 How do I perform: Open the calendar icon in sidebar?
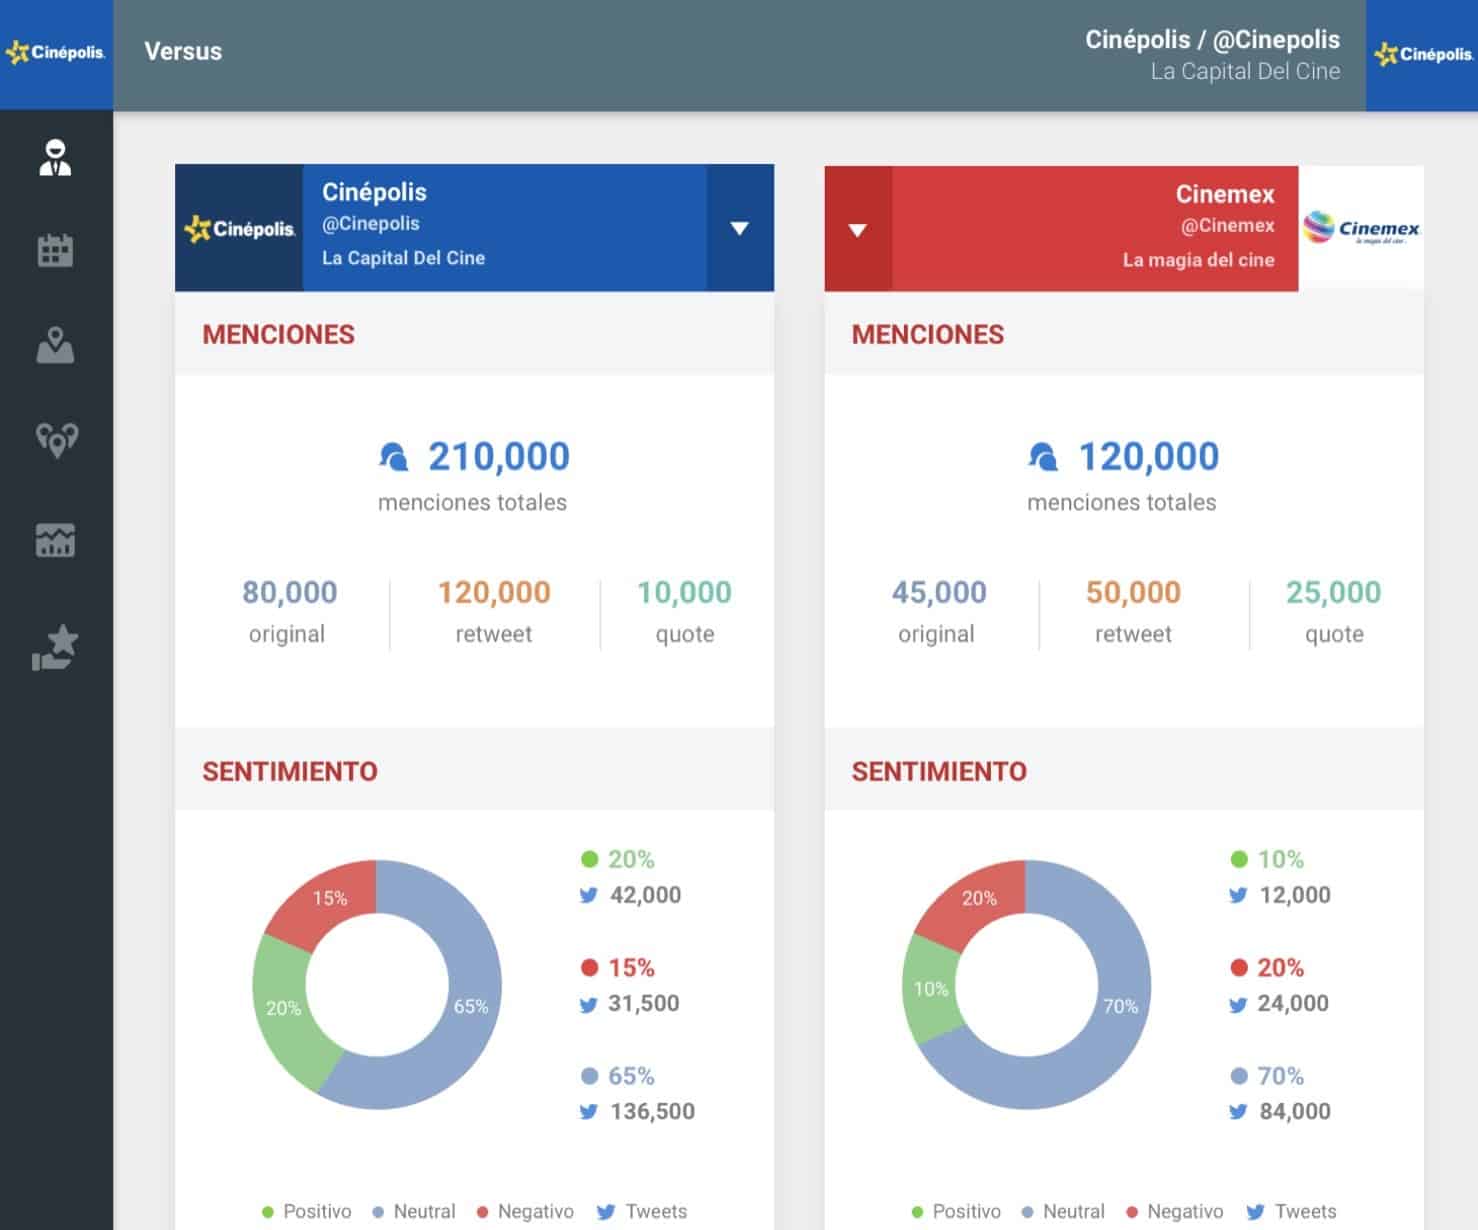55,251
